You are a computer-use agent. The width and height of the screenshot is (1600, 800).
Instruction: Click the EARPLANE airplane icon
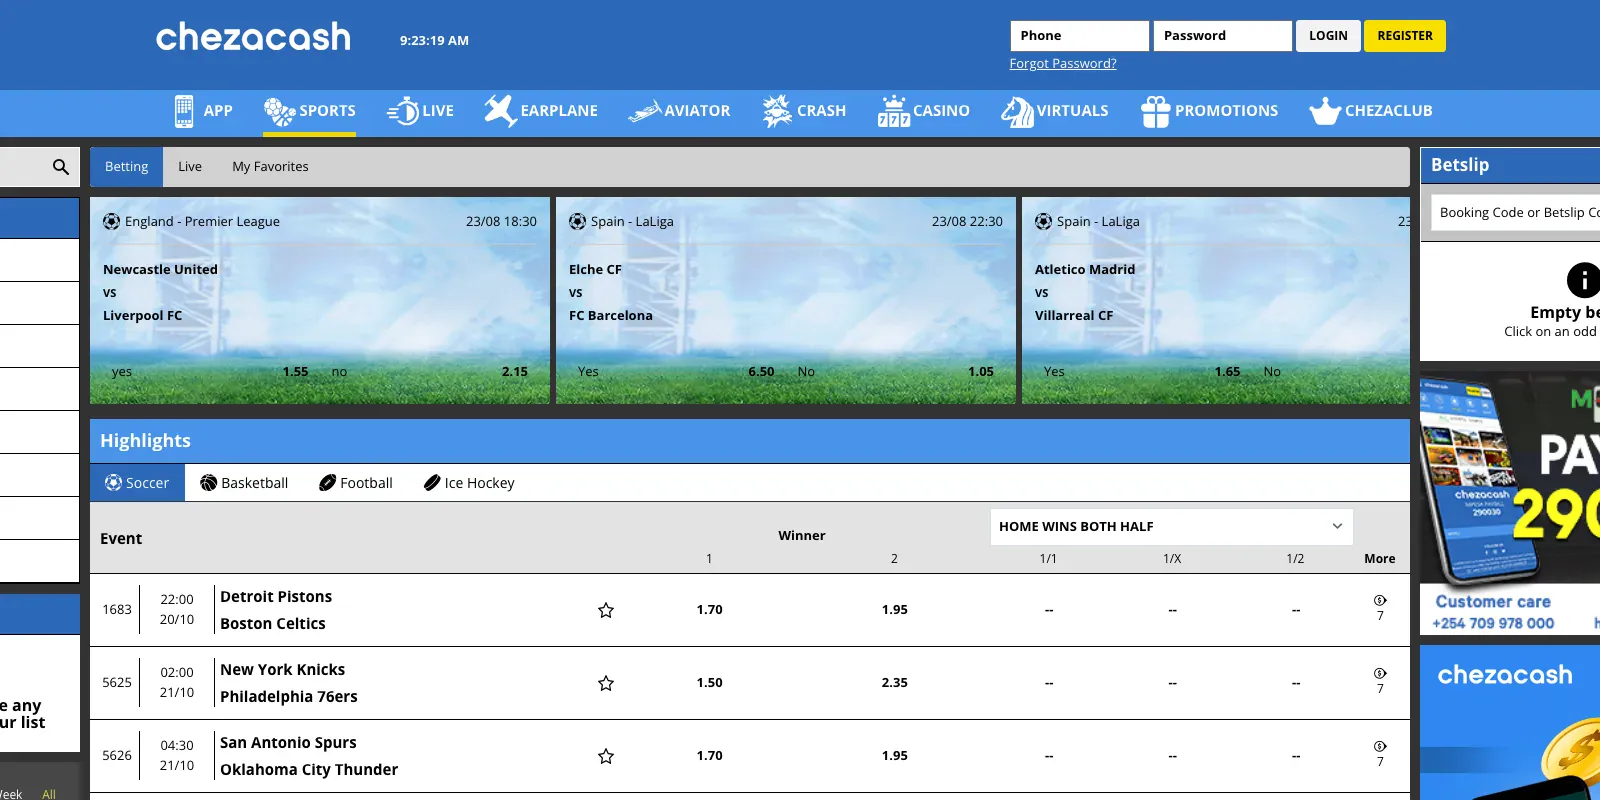[x=500, y=111]
